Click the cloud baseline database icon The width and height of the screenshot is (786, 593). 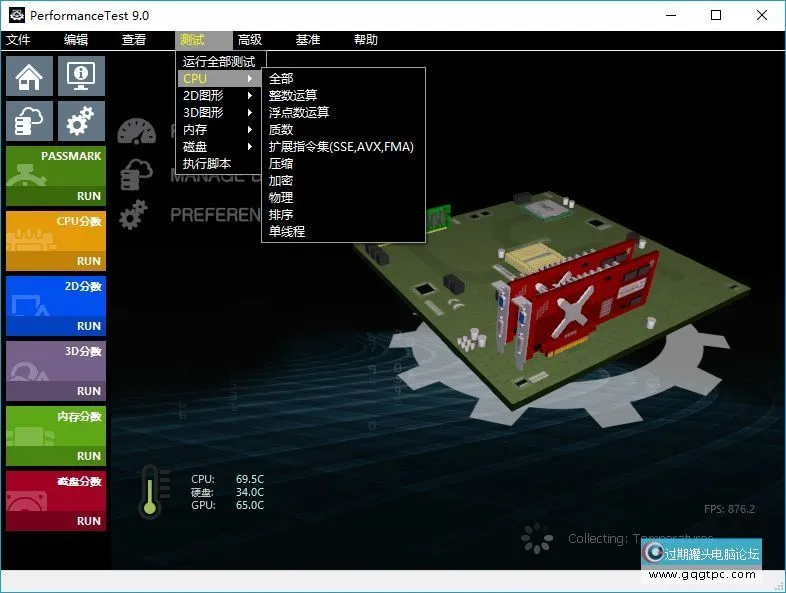[30, 121]
